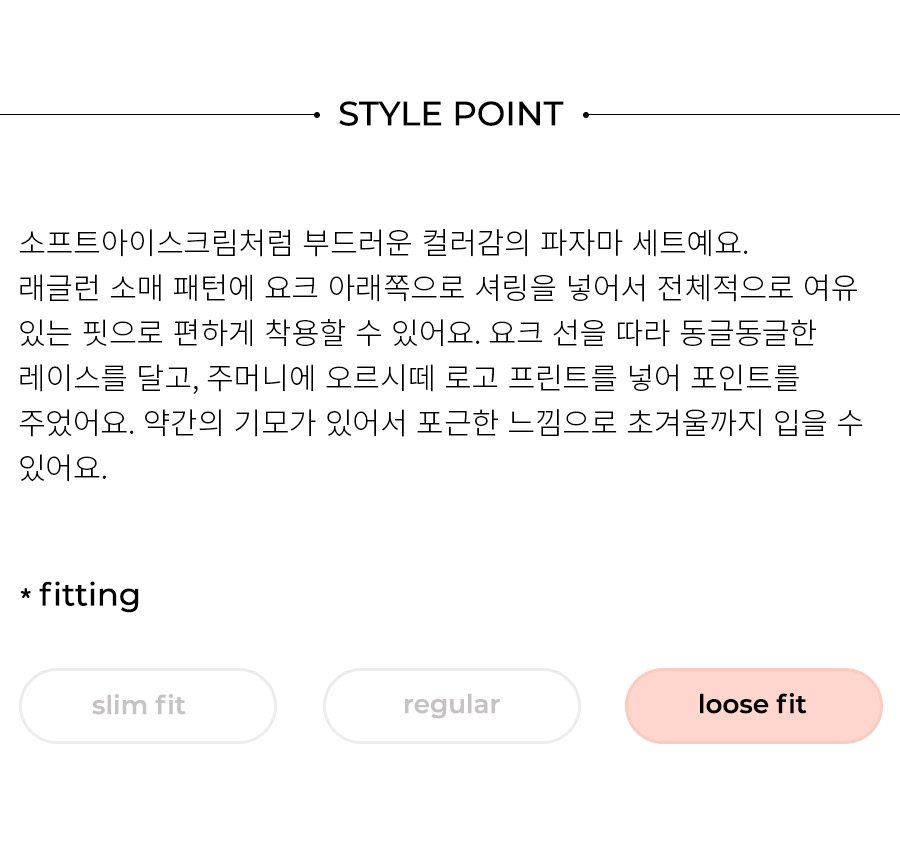Click the word 동글동글한 in third line

748,333
